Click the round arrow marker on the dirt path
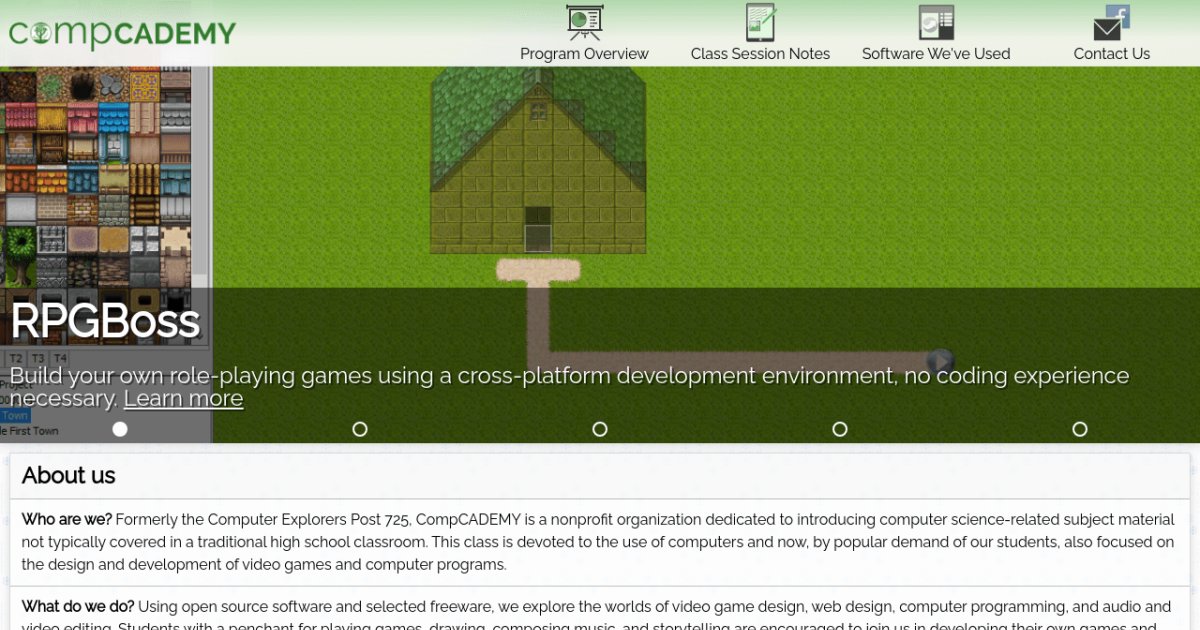The height and width of the screenshot is (630, 1200). pos(940,361)
